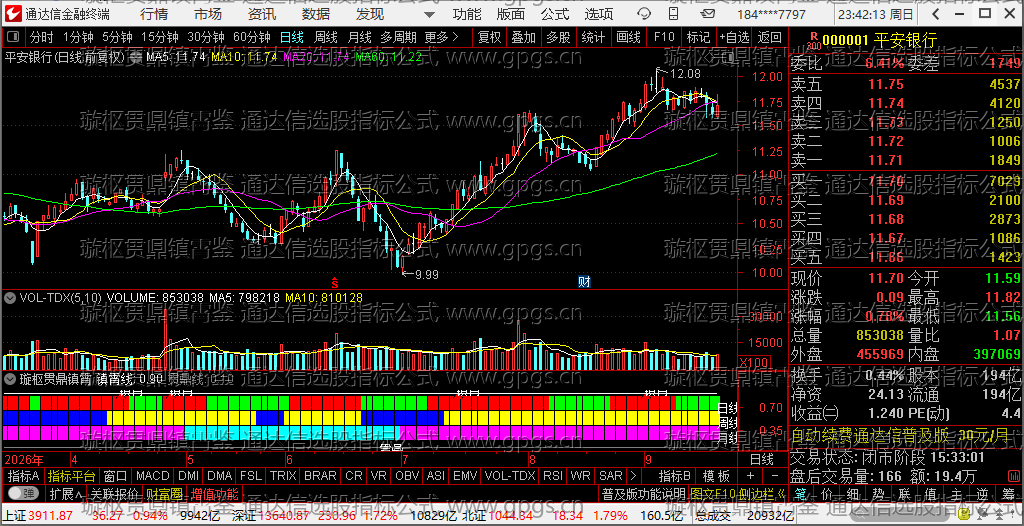Click the 标记 mark button
Image resolution: width=1024 pixels, height=526 pixels.
click(x=699, y=37)
